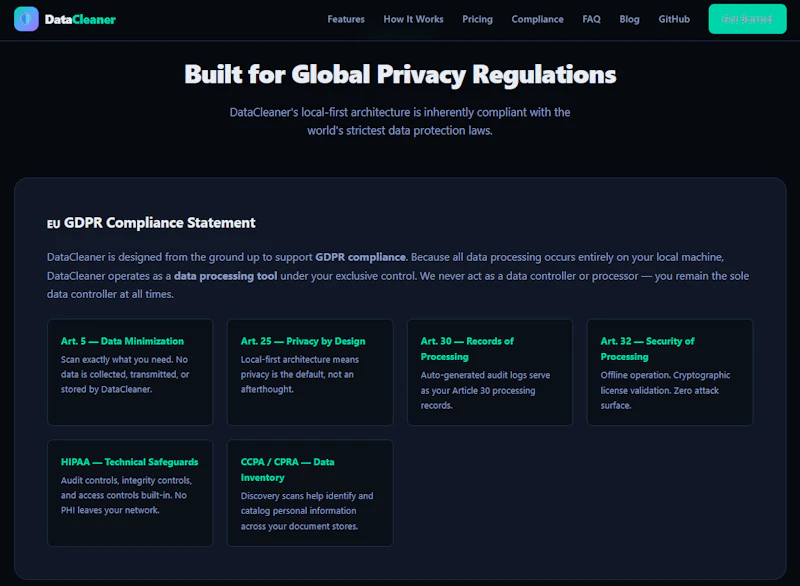Image resolution: width=800 pixels, height=586 pixels.
Task: Click the bold 'GDPR compliance' text
Action: point(360,257)
